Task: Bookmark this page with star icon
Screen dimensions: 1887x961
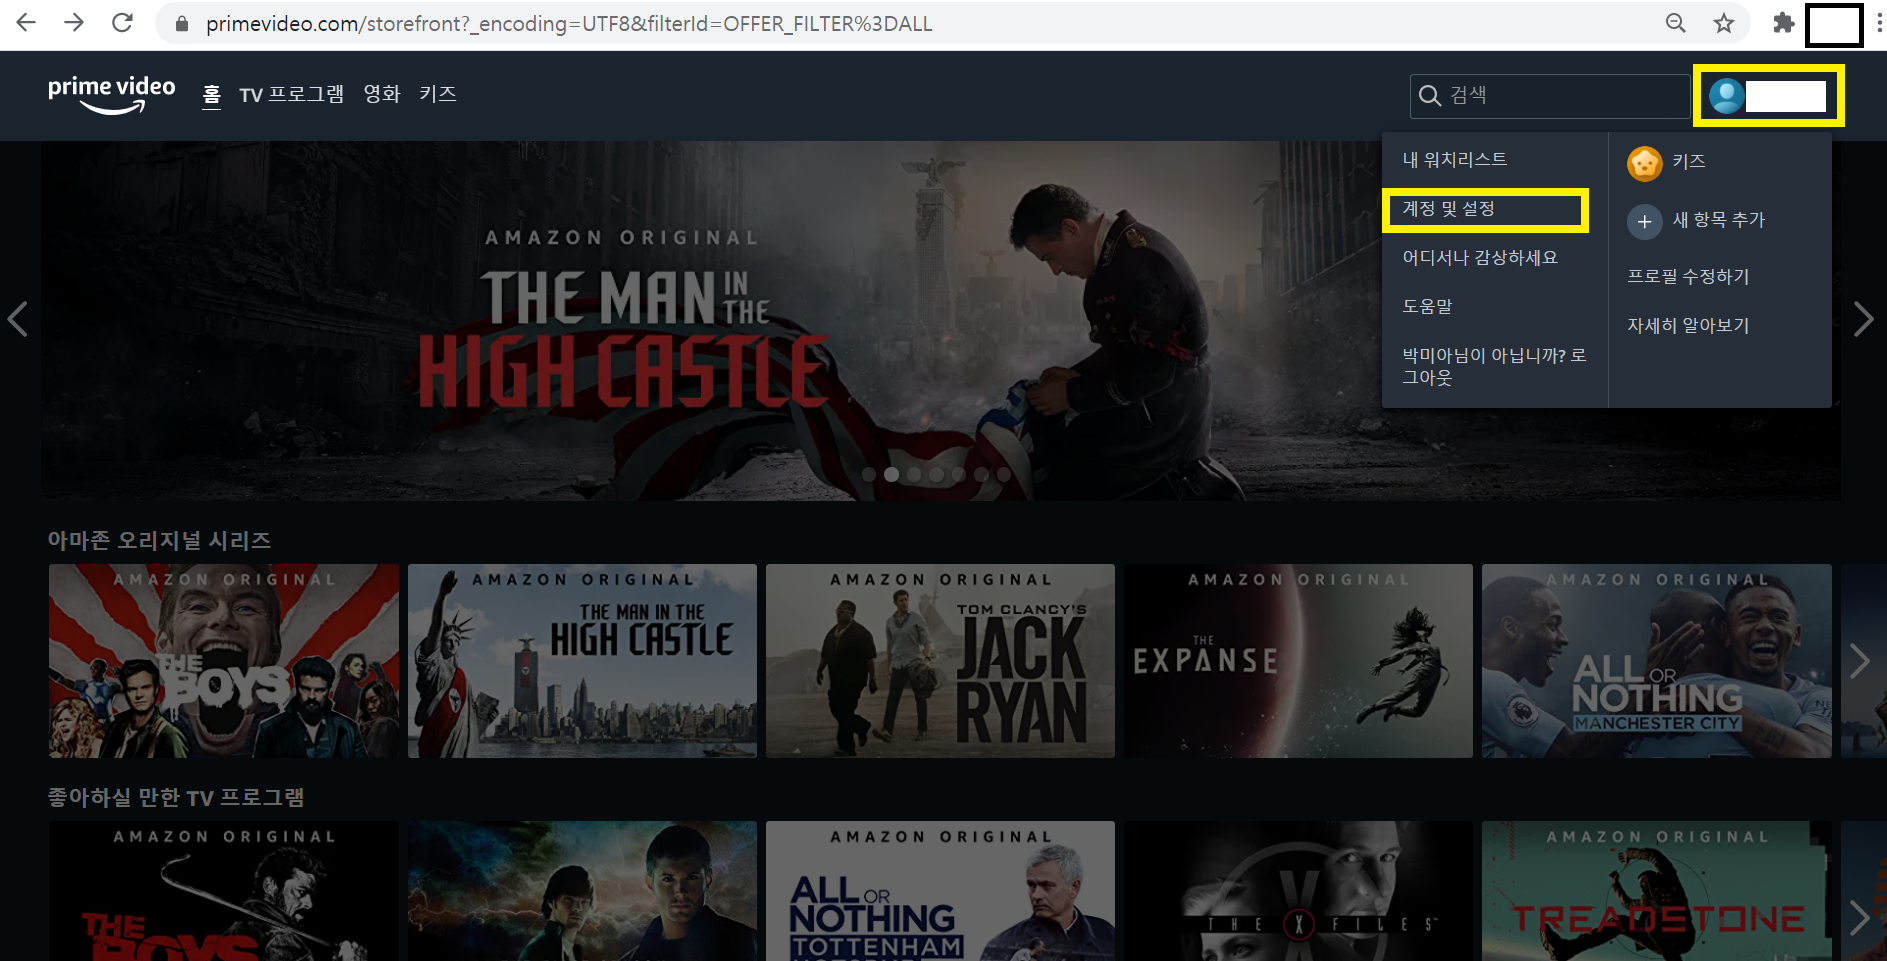Action: pos(1724,23)
